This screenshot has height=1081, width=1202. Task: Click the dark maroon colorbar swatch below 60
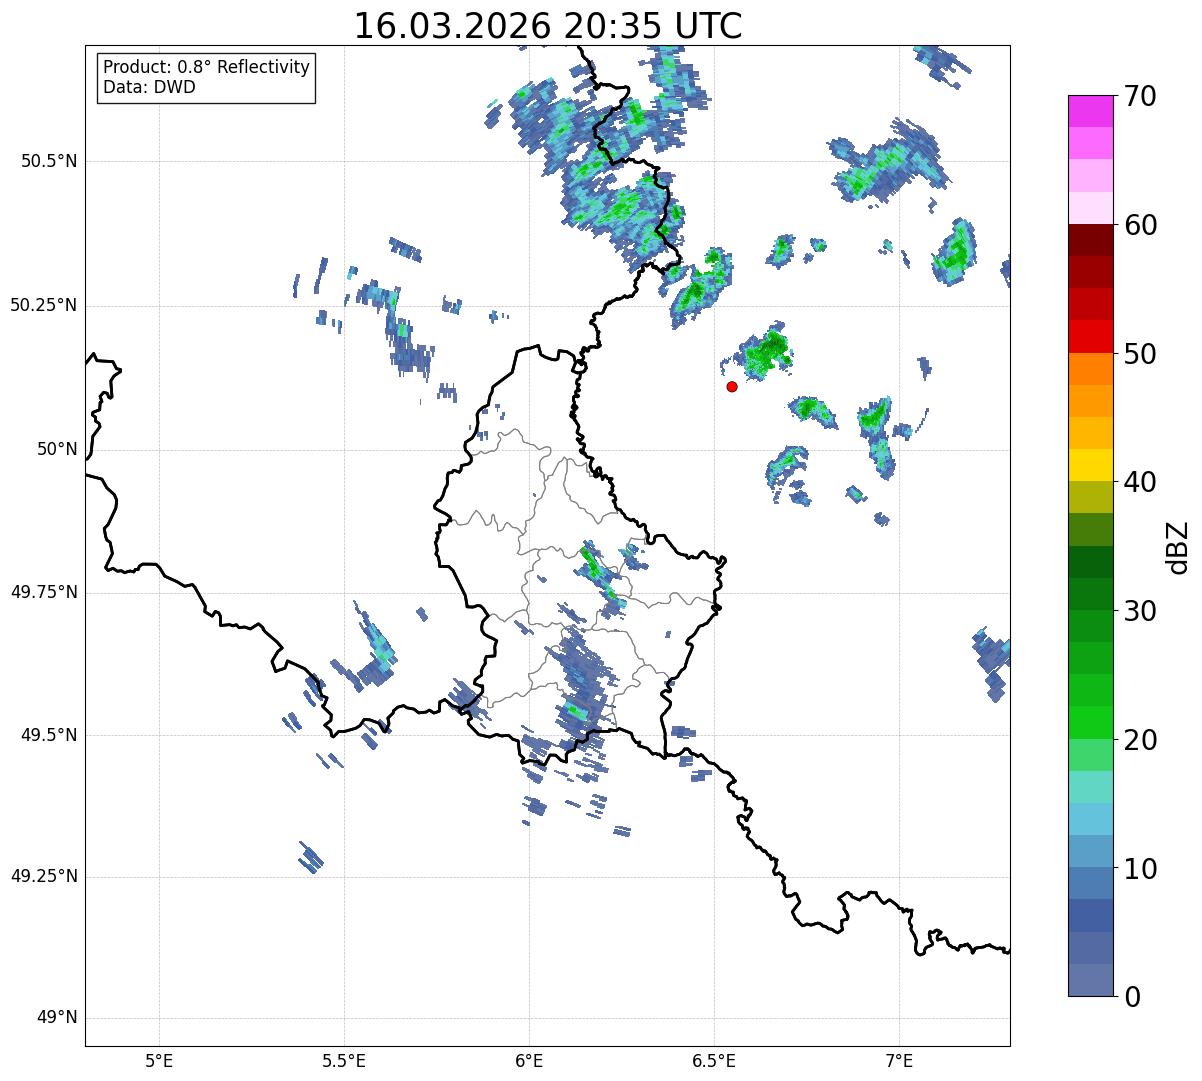tap(1091, 241)
